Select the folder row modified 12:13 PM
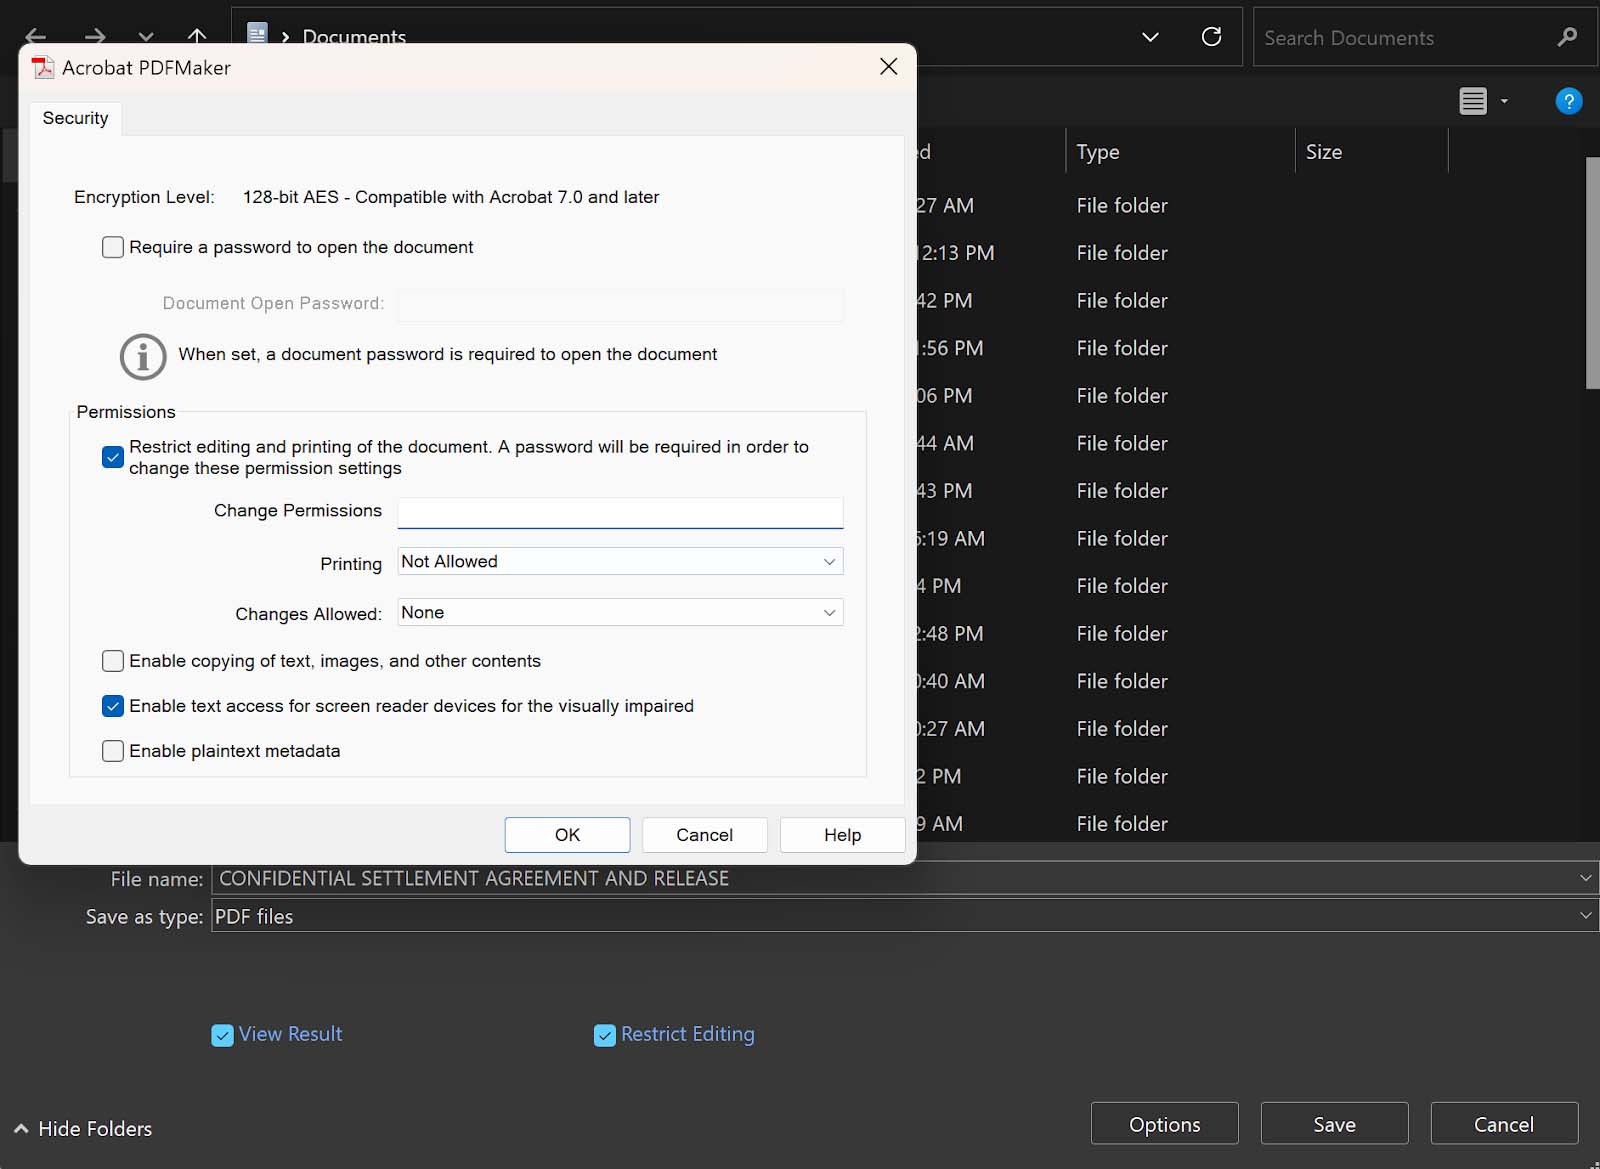Viewport: 1600px width, 1169px height. tap(1250, 253)
